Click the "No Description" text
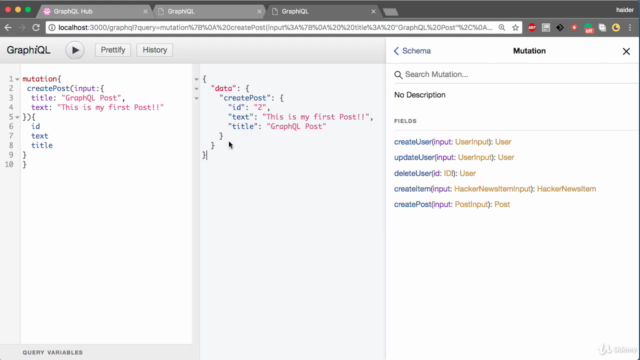Image resolution: width=640 pixels, height=360 pixels. [x=420, y=95]
